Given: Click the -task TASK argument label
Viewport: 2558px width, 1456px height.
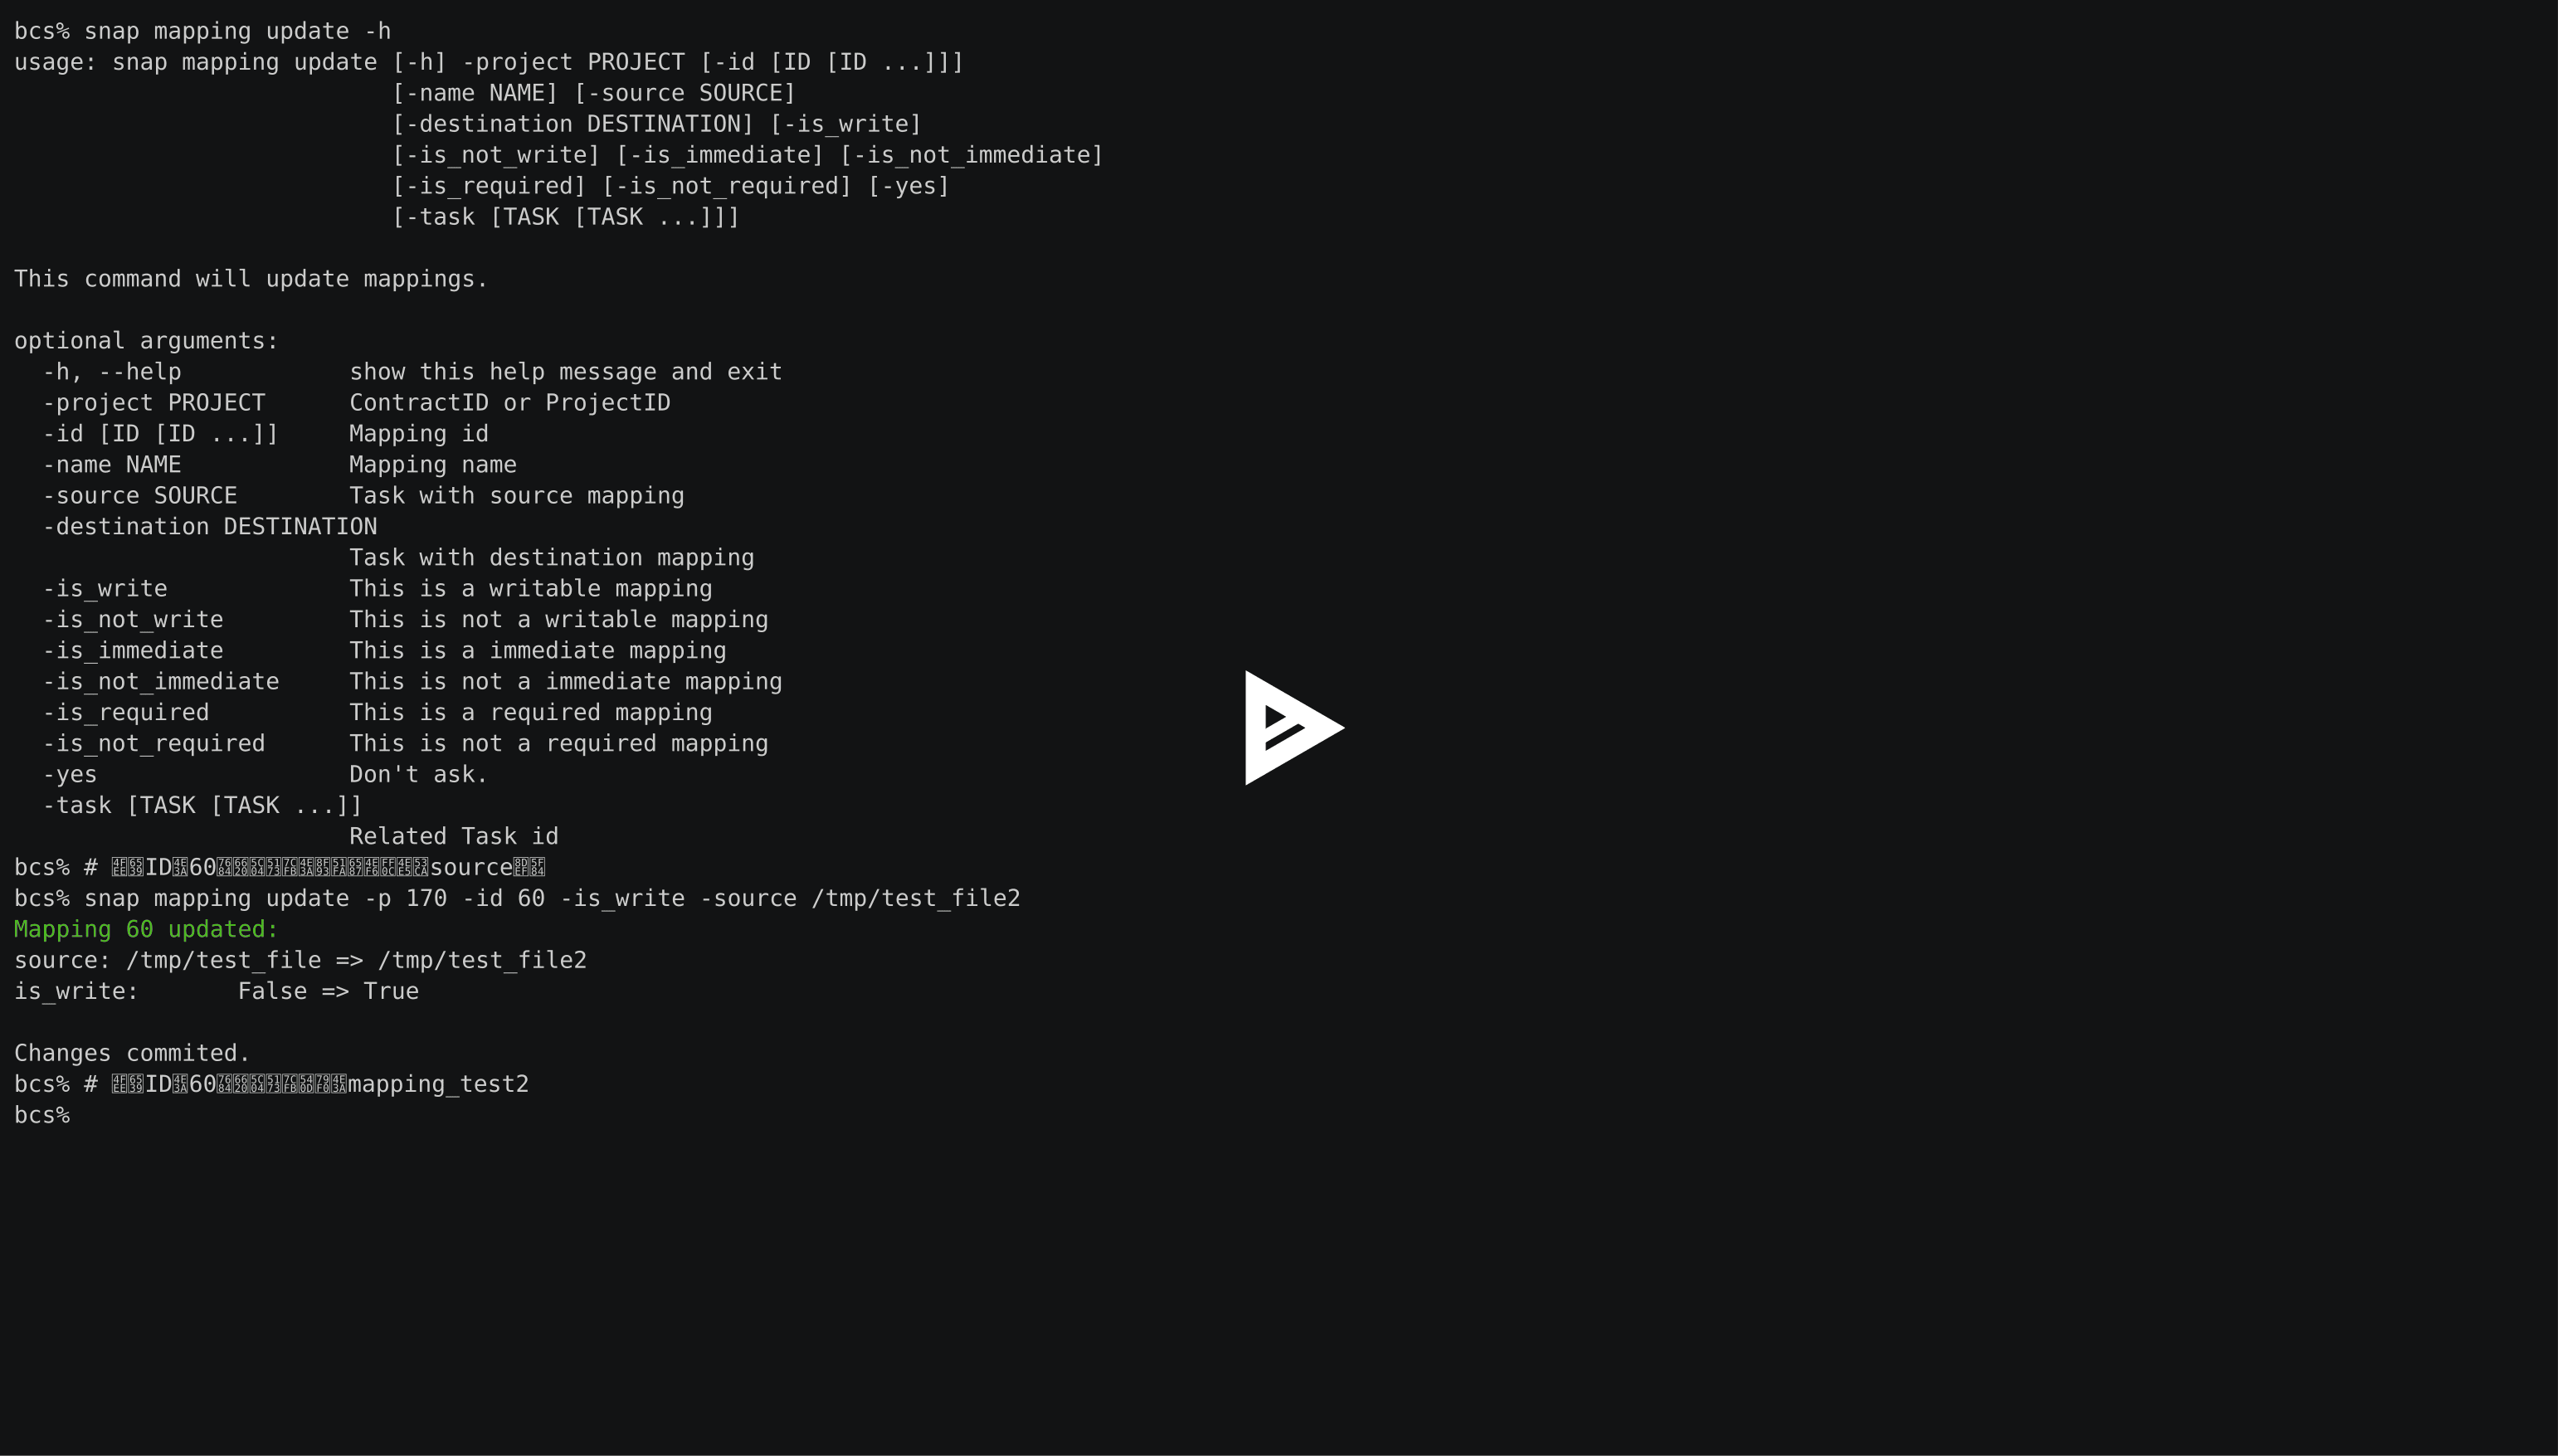Looking at the screenshot, I should 197,806.
